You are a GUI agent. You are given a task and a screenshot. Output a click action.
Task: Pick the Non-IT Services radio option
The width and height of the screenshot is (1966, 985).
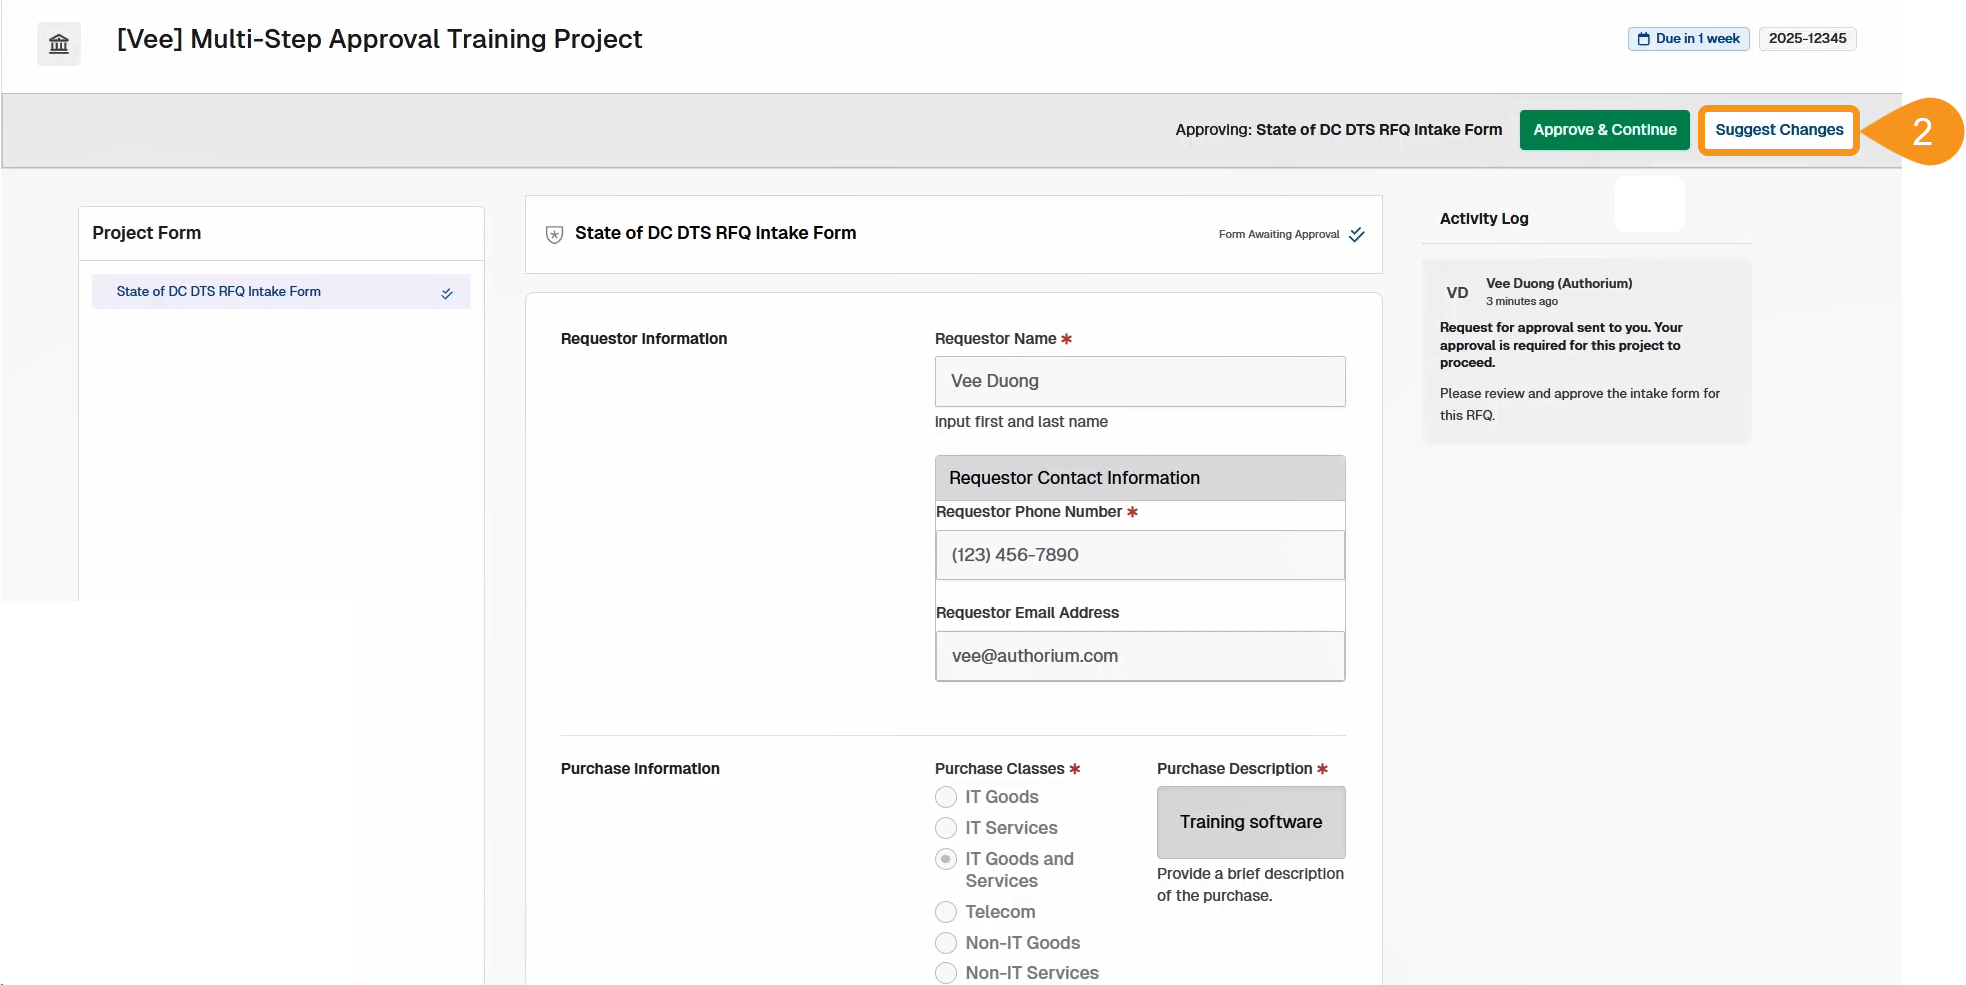click(946, 973)
